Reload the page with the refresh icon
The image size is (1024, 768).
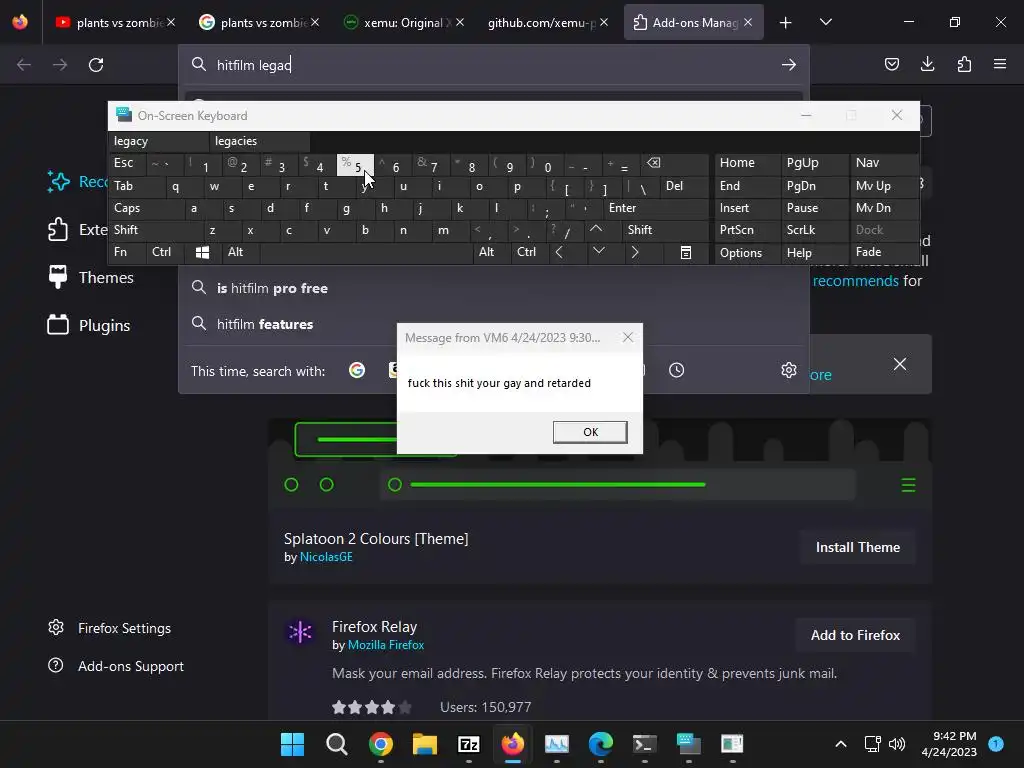[x=96, y=65]
